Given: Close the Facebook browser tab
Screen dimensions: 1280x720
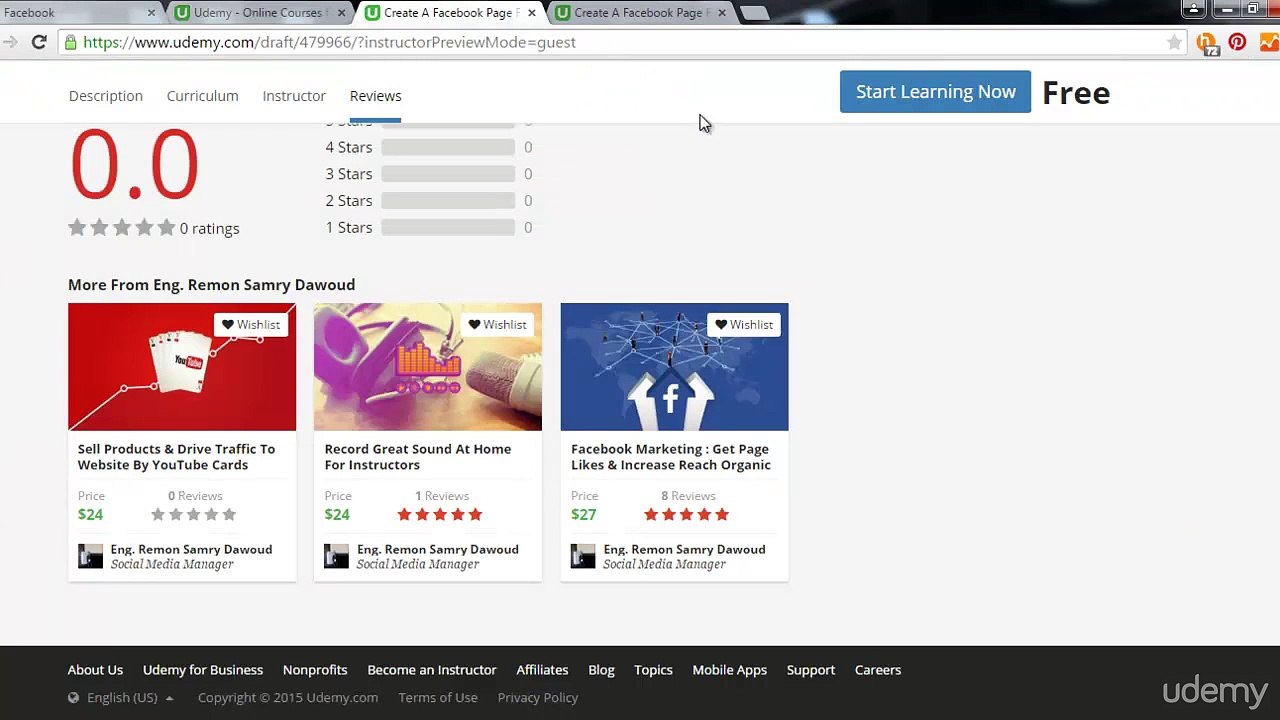Looking at the screenshot, I should point(152,13).
